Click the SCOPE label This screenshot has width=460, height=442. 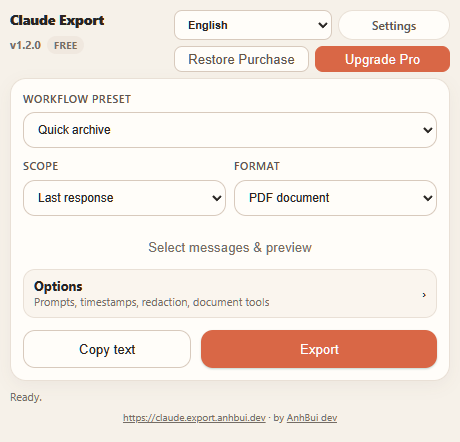click(x=40, y=166)
